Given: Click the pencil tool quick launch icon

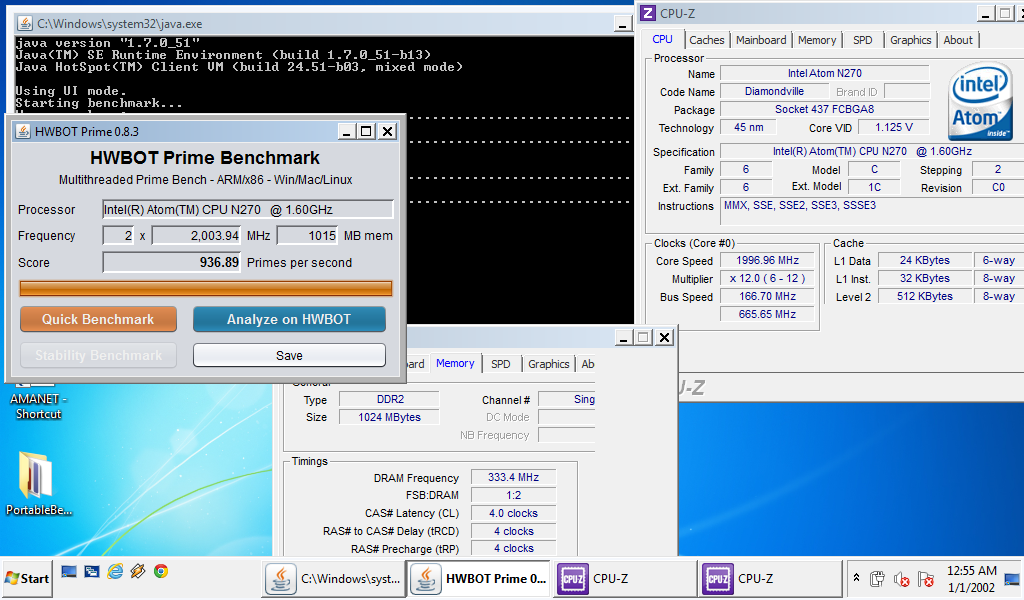Looking at the screenshot, I should (x=138, y=572).
